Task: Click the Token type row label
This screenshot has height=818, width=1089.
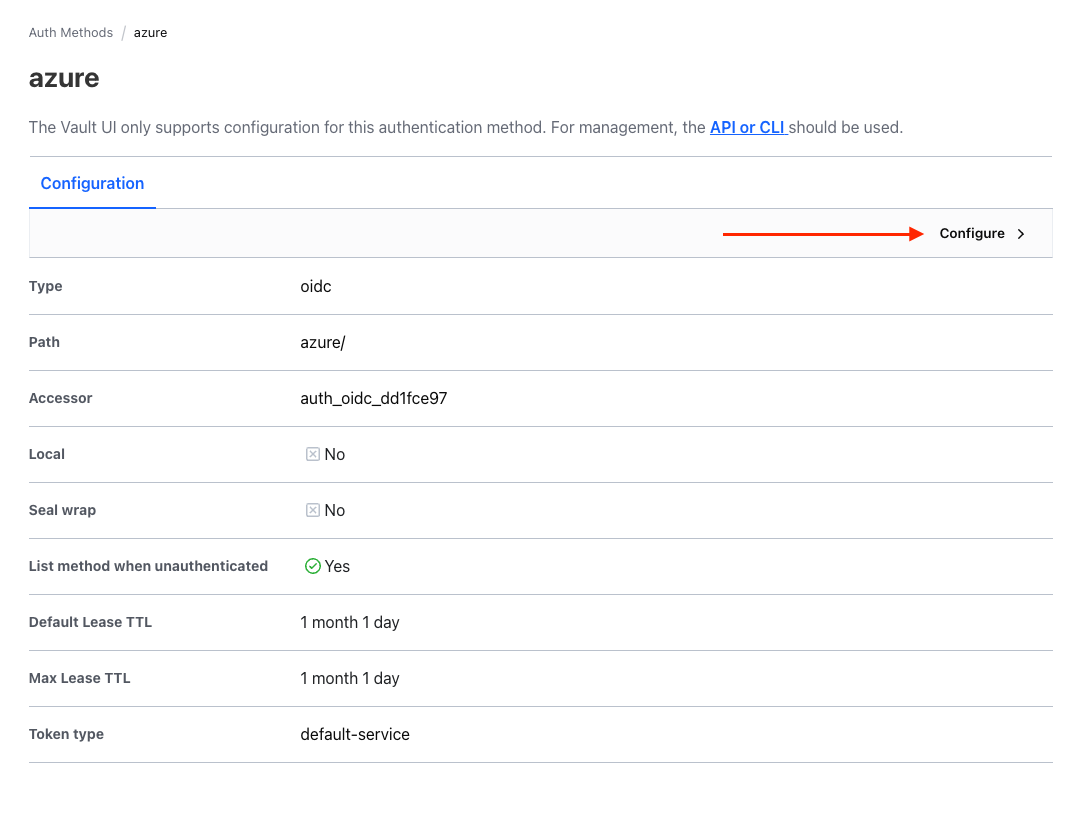Action: click(66, 734)
